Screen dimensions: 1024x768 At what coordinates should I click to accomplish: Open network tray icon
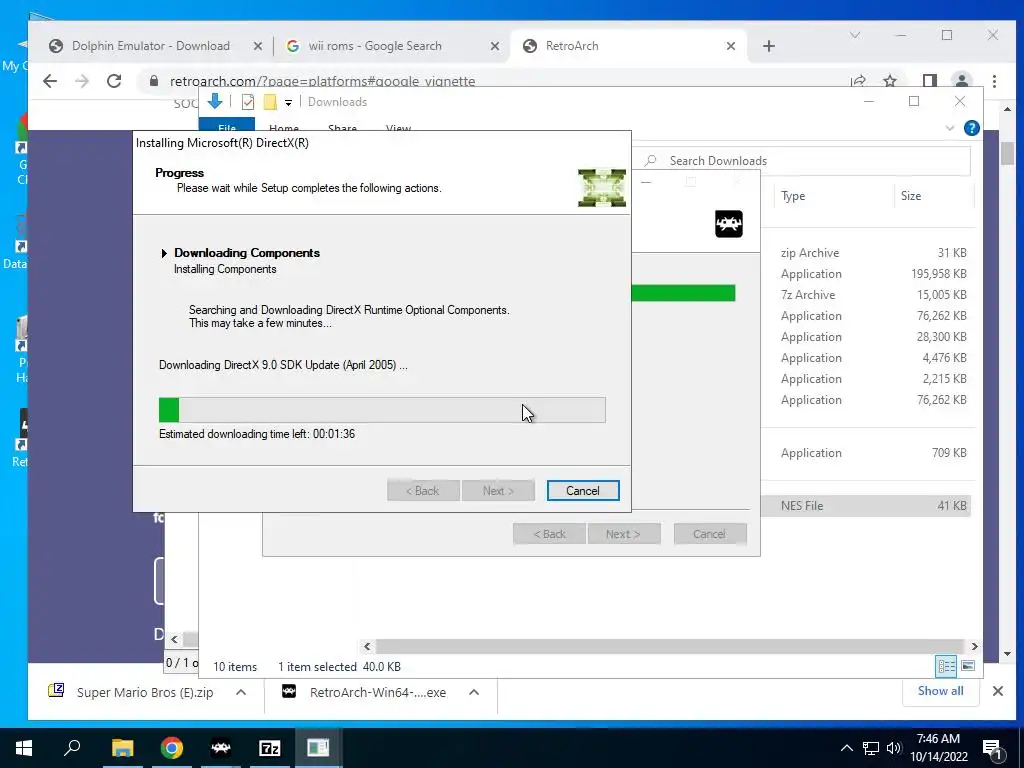coord(871,748)
